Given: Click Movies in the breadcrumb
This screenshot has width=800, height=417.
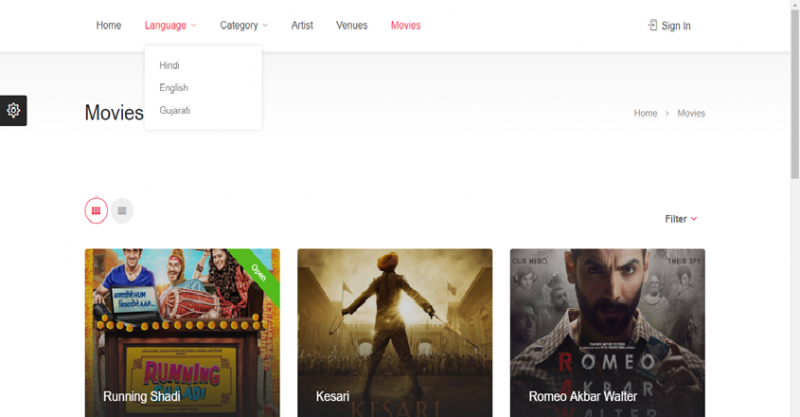Looking at the screenshot, I should 691,113.
